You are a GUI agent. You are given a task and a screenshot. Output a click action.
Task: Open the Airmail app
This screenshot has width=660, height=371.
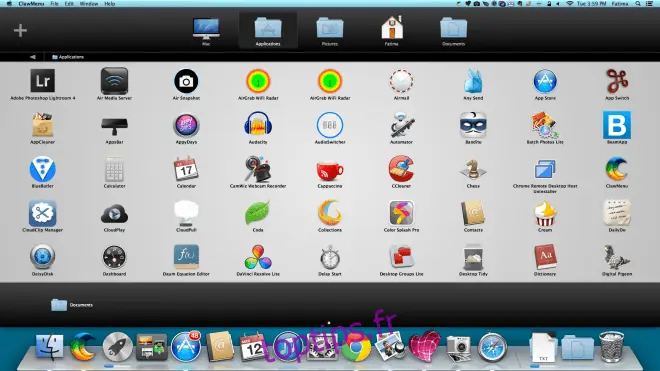coord(401,81)
